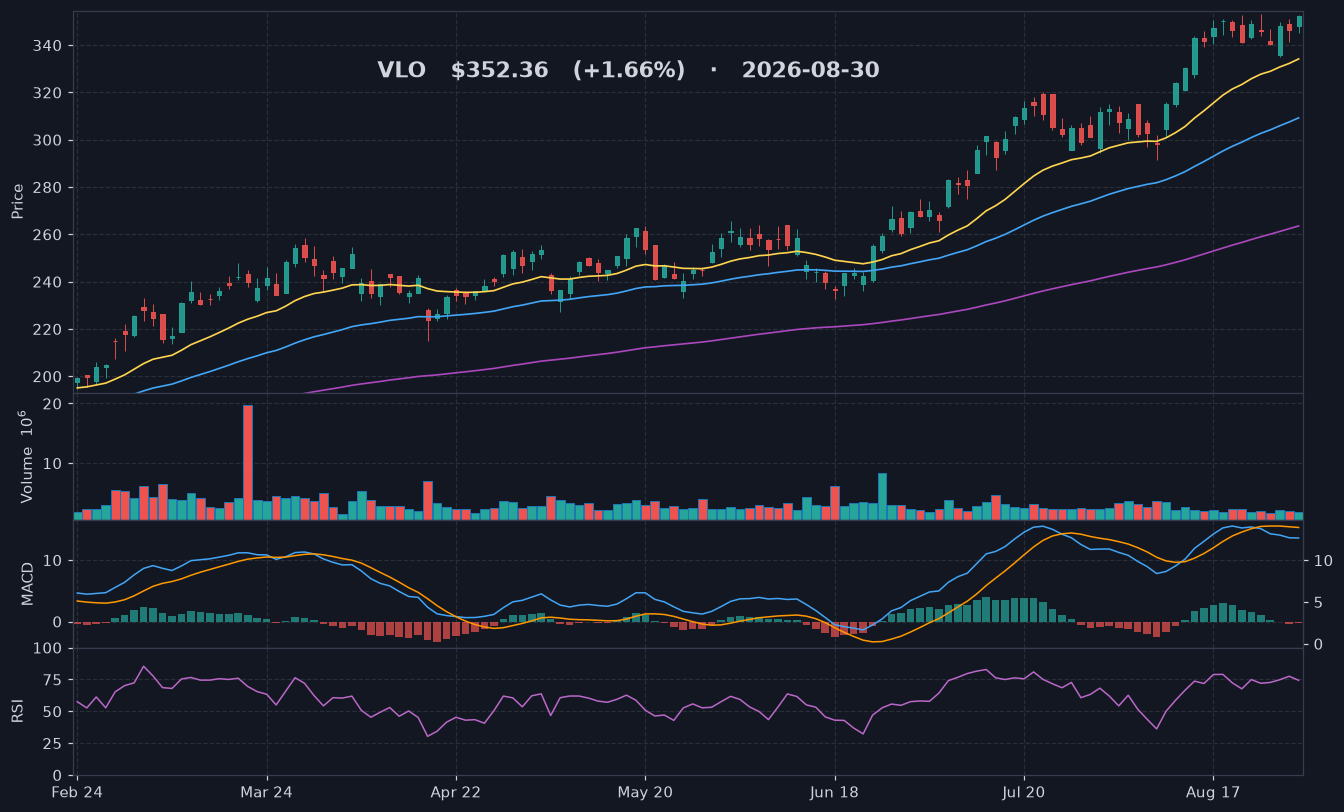Click the 300 price axis tick
The width and height of the screenshot is (1344, 812).
pyautogui.click(x=50, y=141)
